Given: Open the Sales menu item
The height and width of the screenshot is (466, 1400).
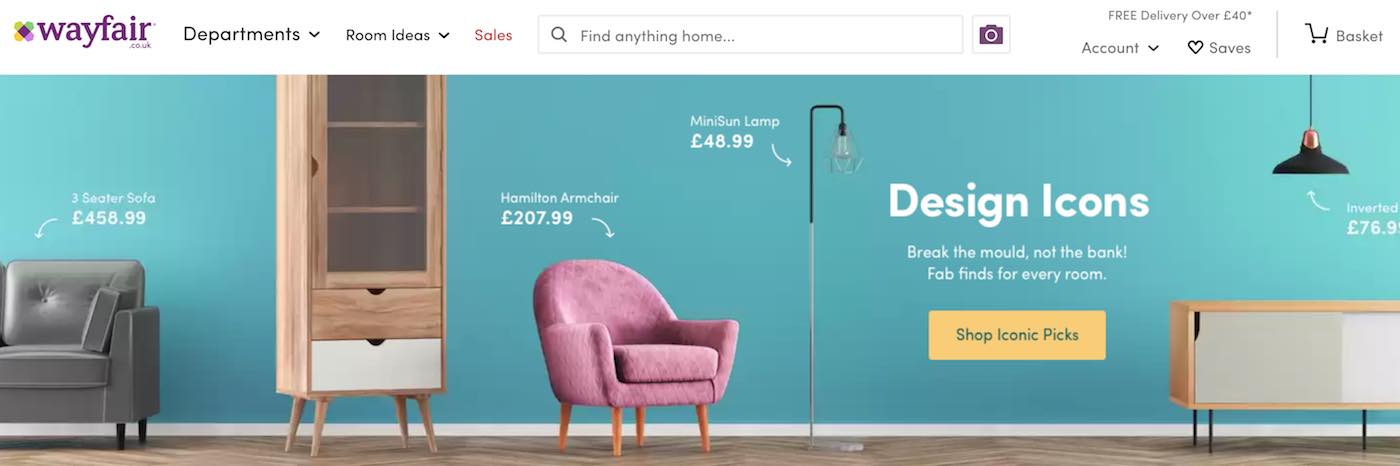Looking at the screenshot, I should pos(493,35).
